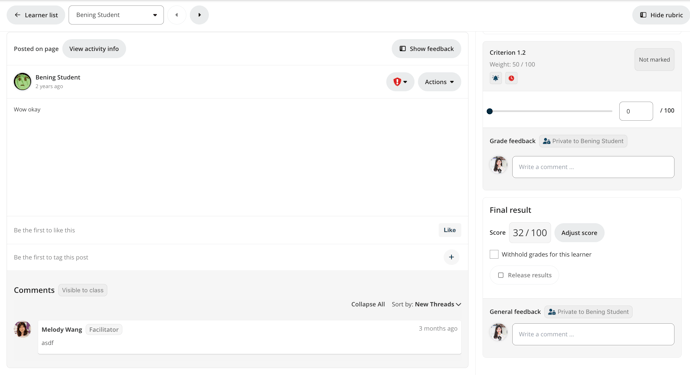The height and width of the screenshot is (383, 690).
Task: Like the post
Action: [449, 230]
